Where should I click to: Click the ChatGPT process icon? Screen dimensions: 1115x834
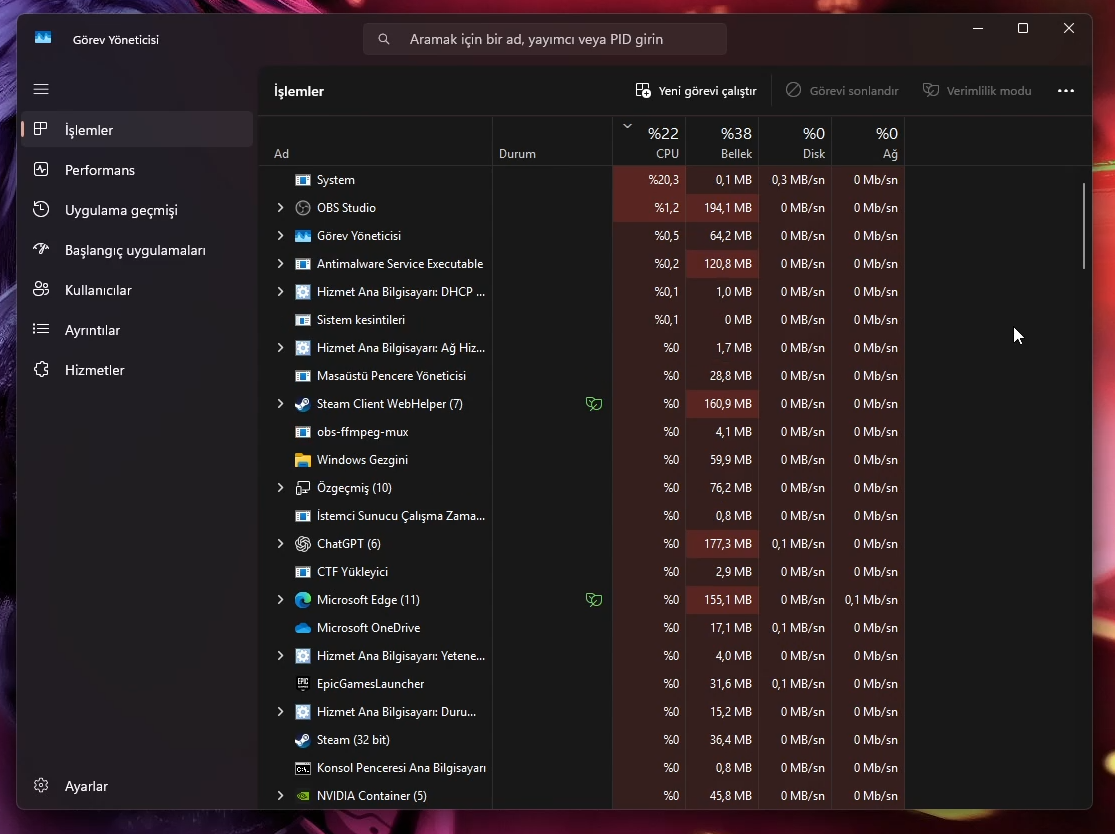pyautogui.click(x=303, y=544)
